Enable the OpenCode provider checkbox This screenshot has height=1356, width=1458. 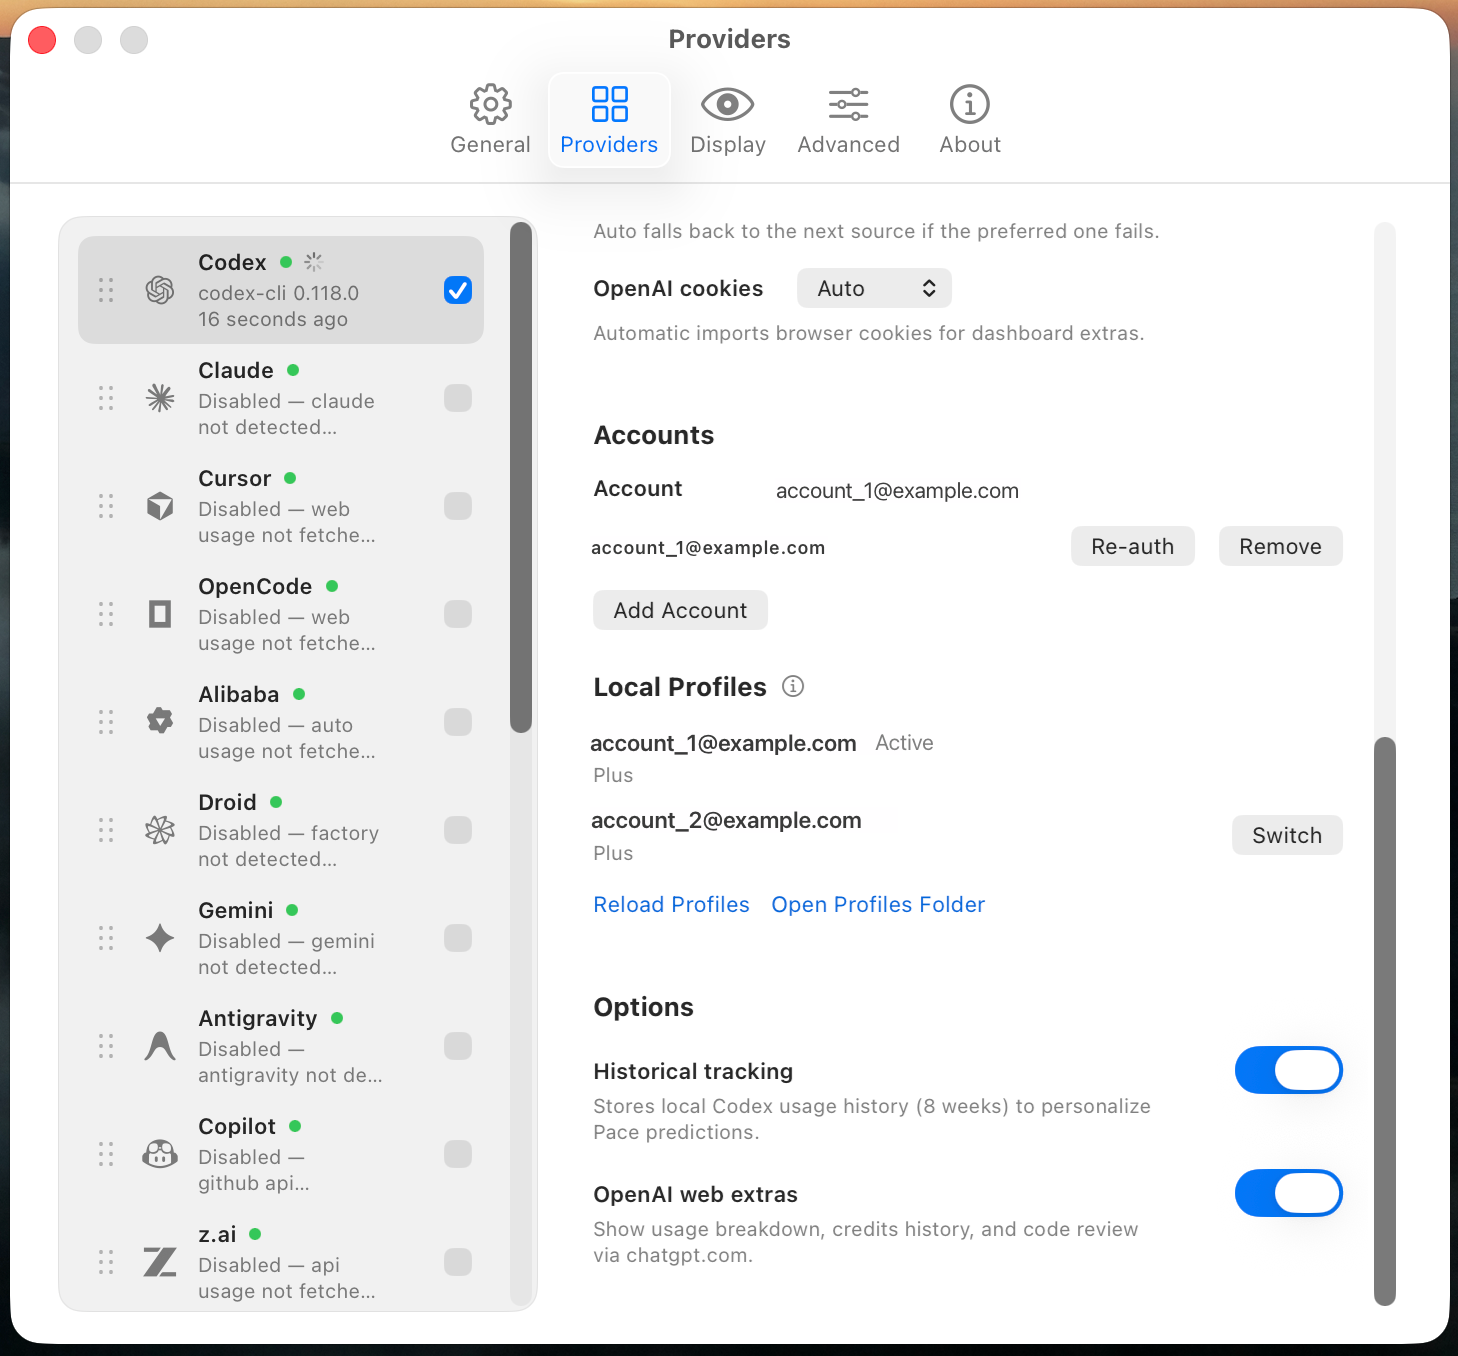pos(458,614)
